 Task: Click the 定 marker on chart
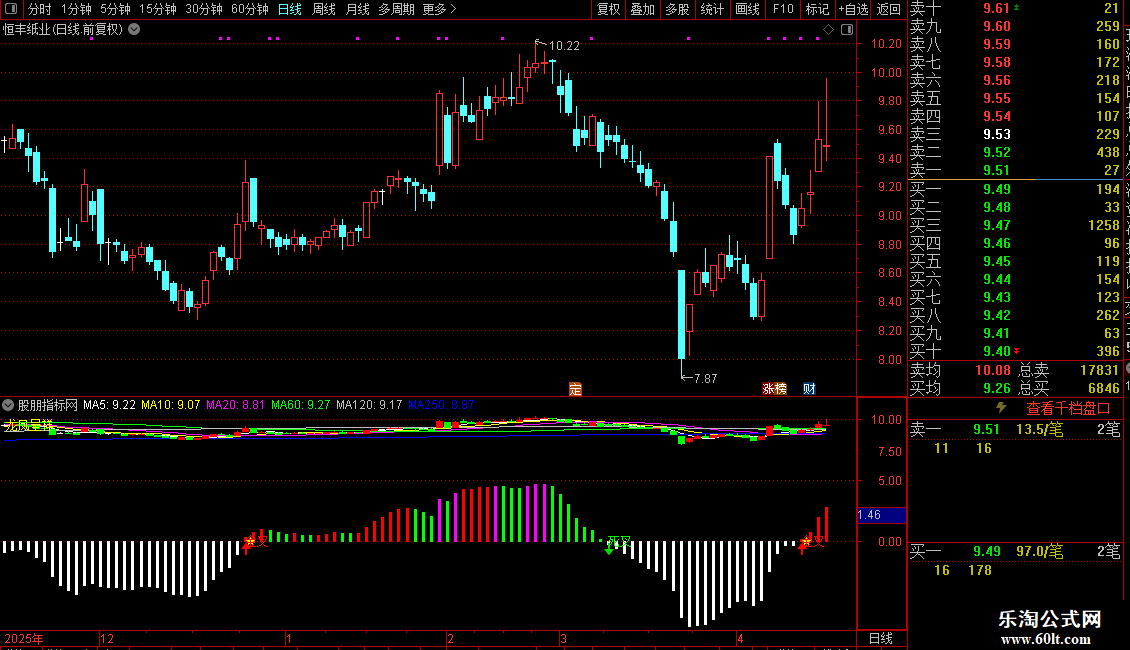point(575,389)
